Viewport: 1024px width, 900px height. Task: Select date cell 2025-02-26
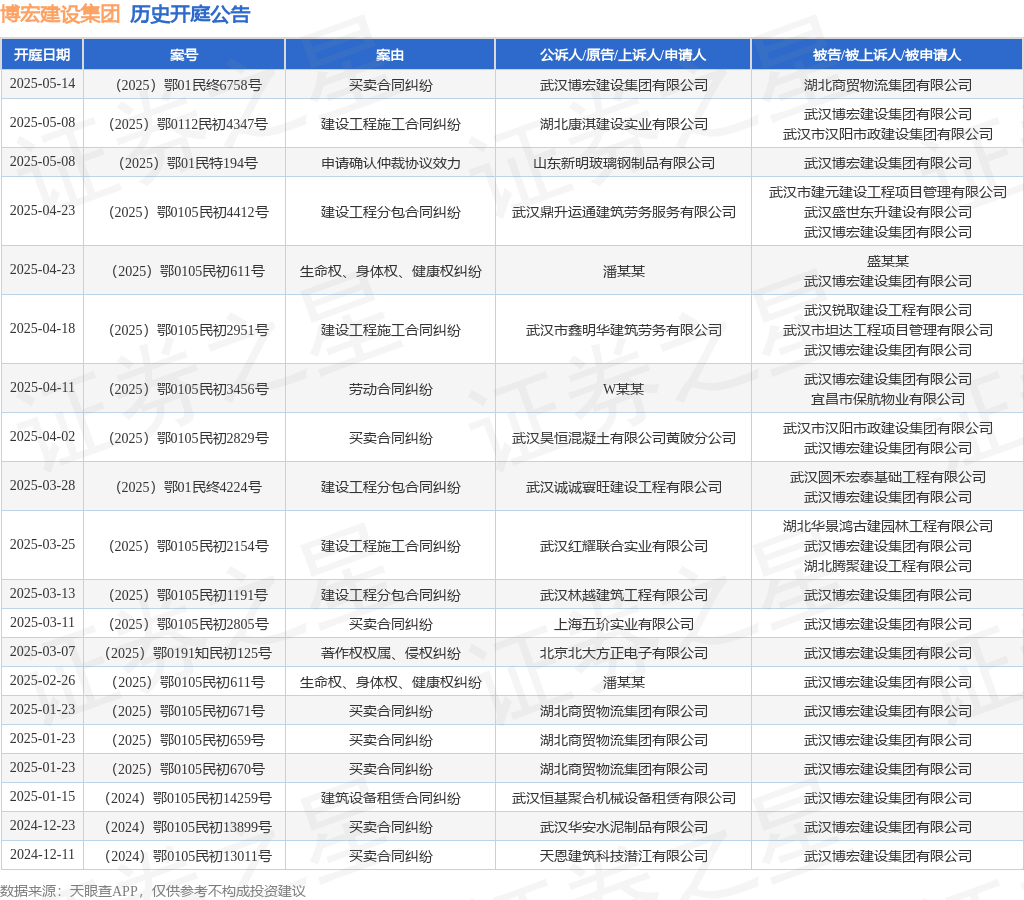(42, 681)
